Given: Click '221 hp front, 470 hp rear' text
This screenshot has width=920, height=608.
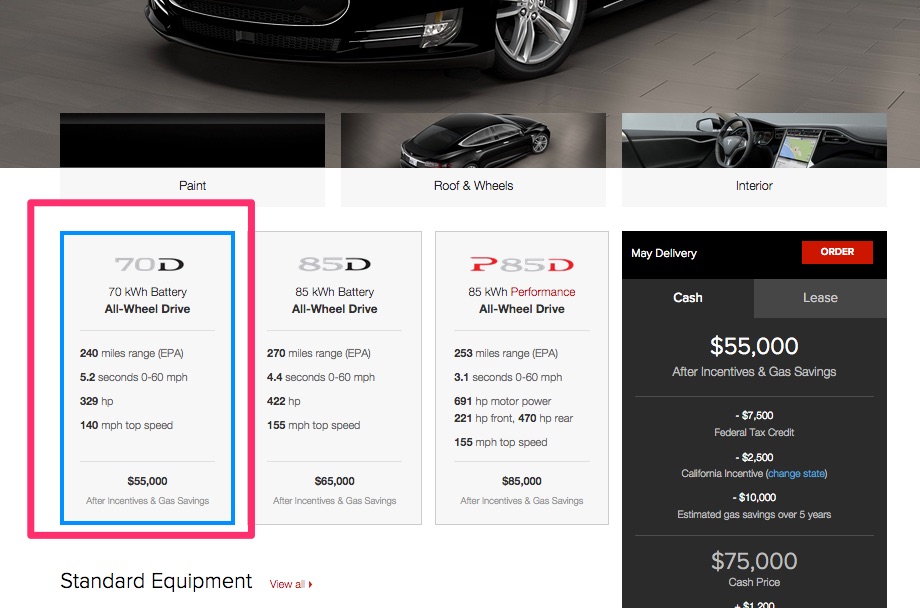Looking at the screenshot, I should pyautogui.click(x=513, y=418).
